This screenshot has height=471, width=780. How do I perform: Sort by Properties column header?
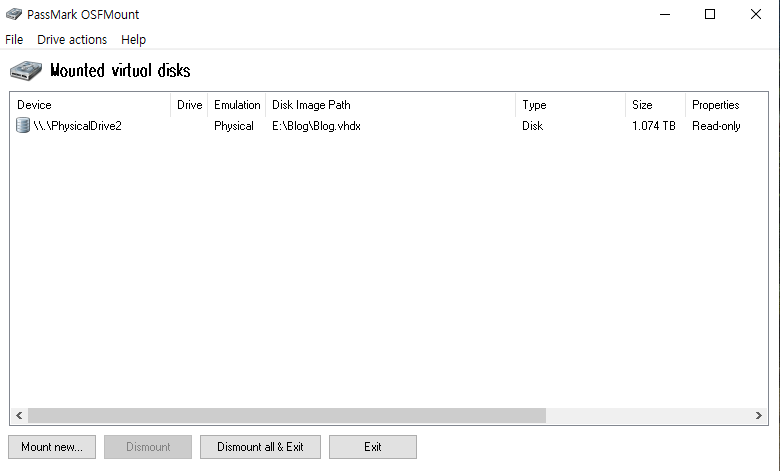click(x=726, y=105)
